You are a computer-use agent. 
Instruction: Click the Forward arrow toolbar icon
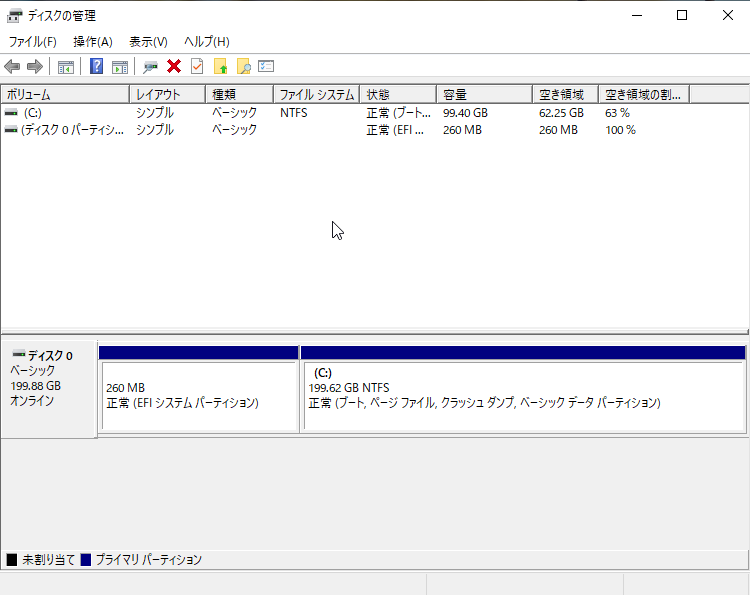point(34,66)
